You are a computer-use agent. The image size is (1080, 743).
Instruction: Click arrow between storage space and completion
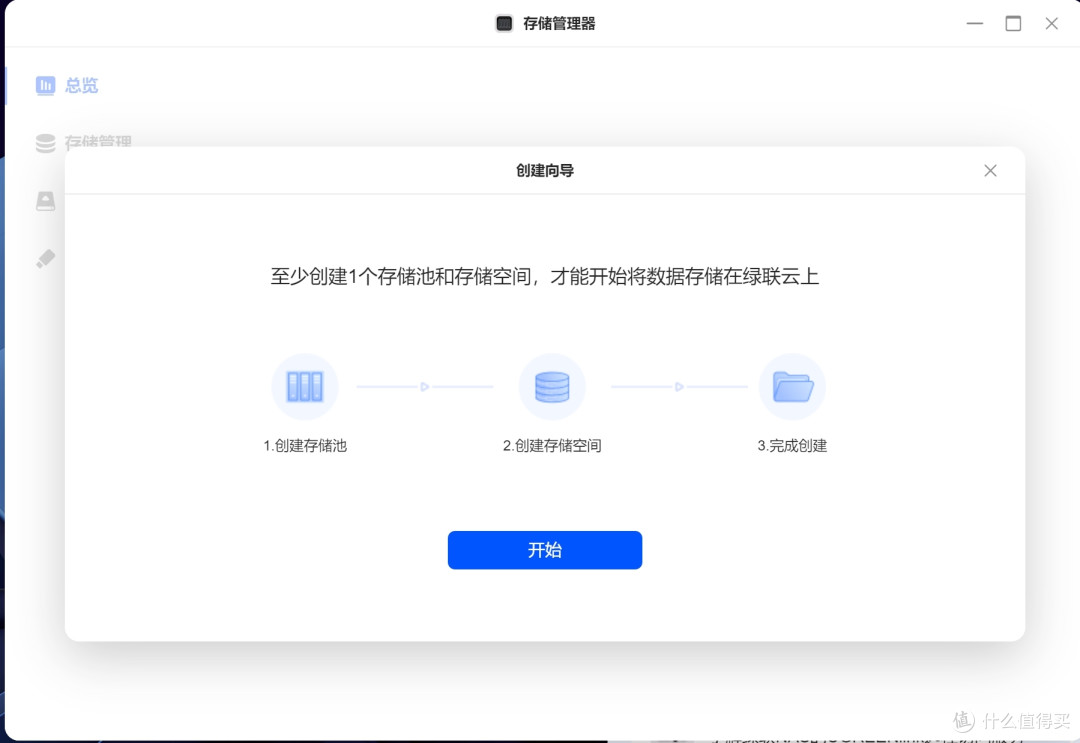click(680, 387)
